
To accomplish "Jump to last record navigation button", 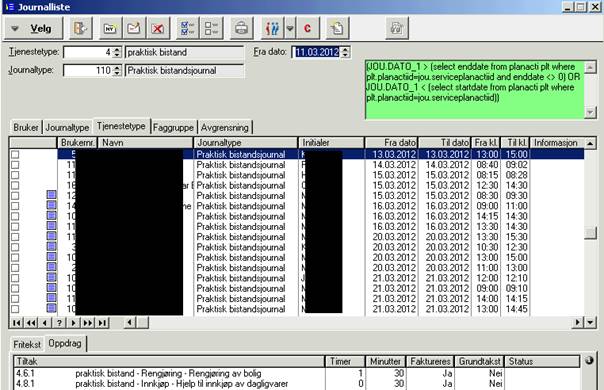I will click(102, 323).
